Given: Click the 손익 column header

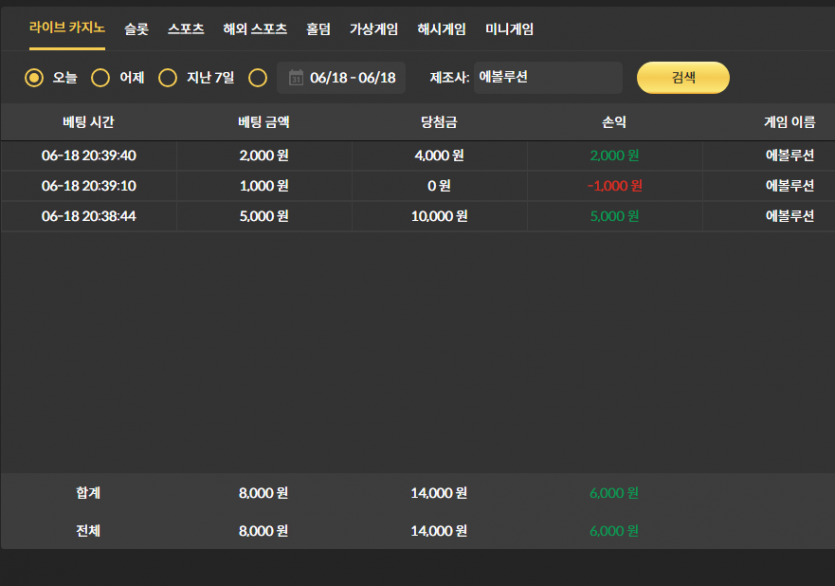Looking at the screenshot, I should pos(614,122).
